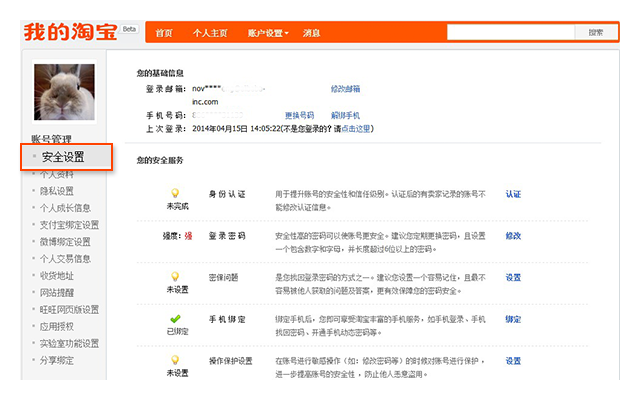Click the 修改邮箱 link
The width and height of the screenshot is (640, 400).
pos(345,89)
